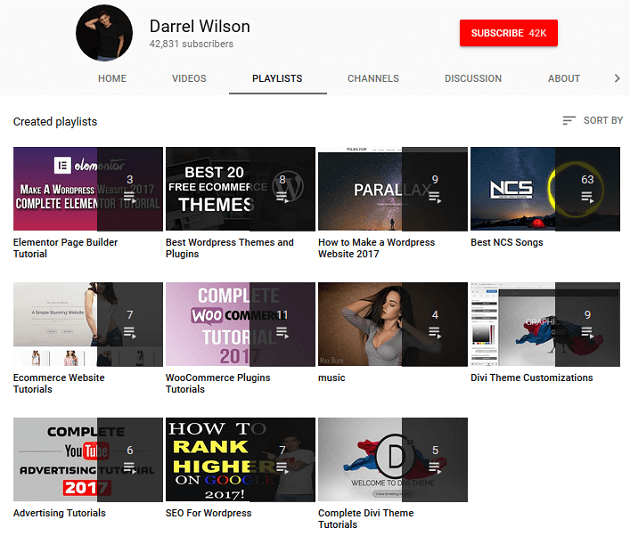Click playlist icon on Welcome to Divi thumbnail

[x=435, y=468]
